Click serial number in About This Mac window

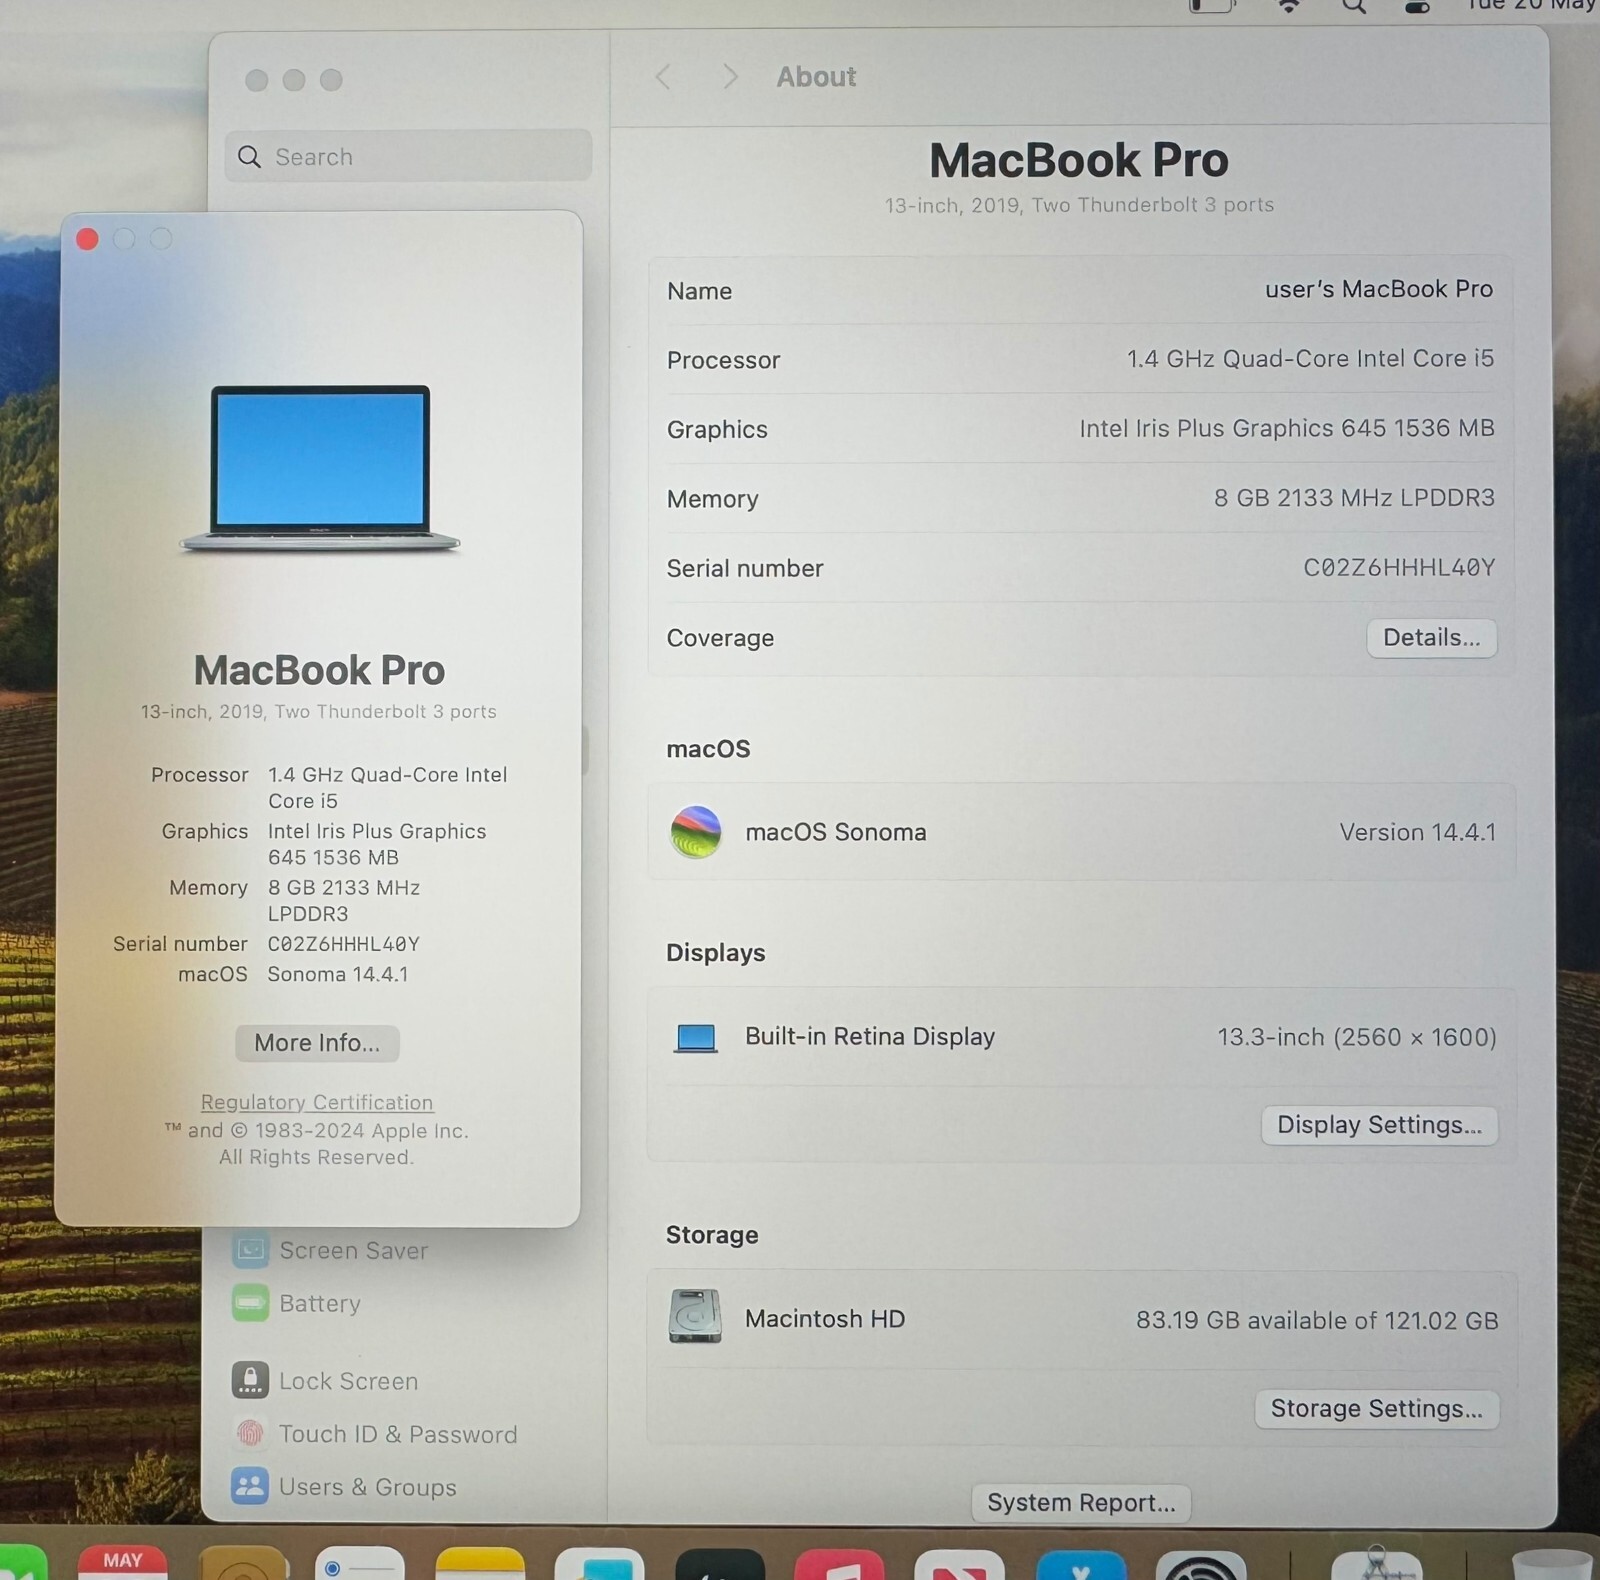[x=343, y=944]
